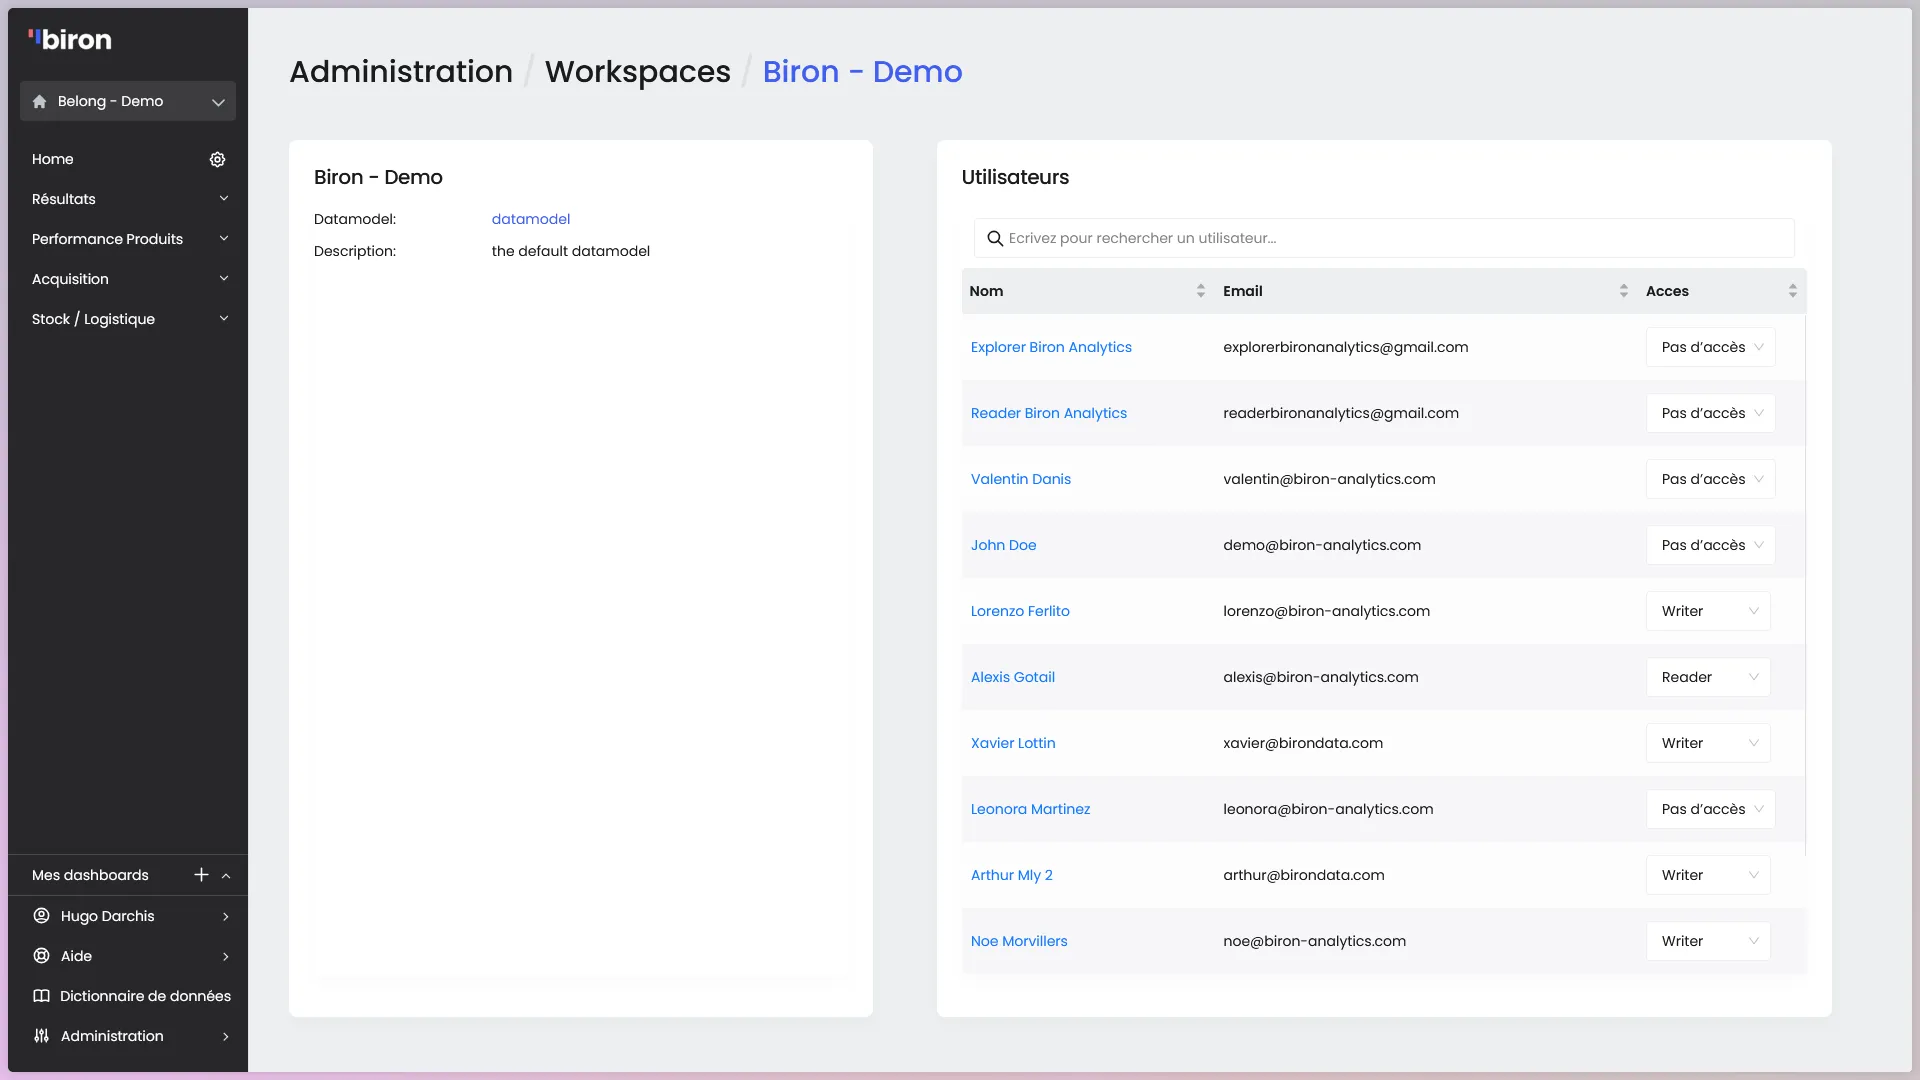This screenshot has height=1080, width=1920.
Task: Open the Explorer Biron Analytics user link
Action: click(x=1051, y=347)
